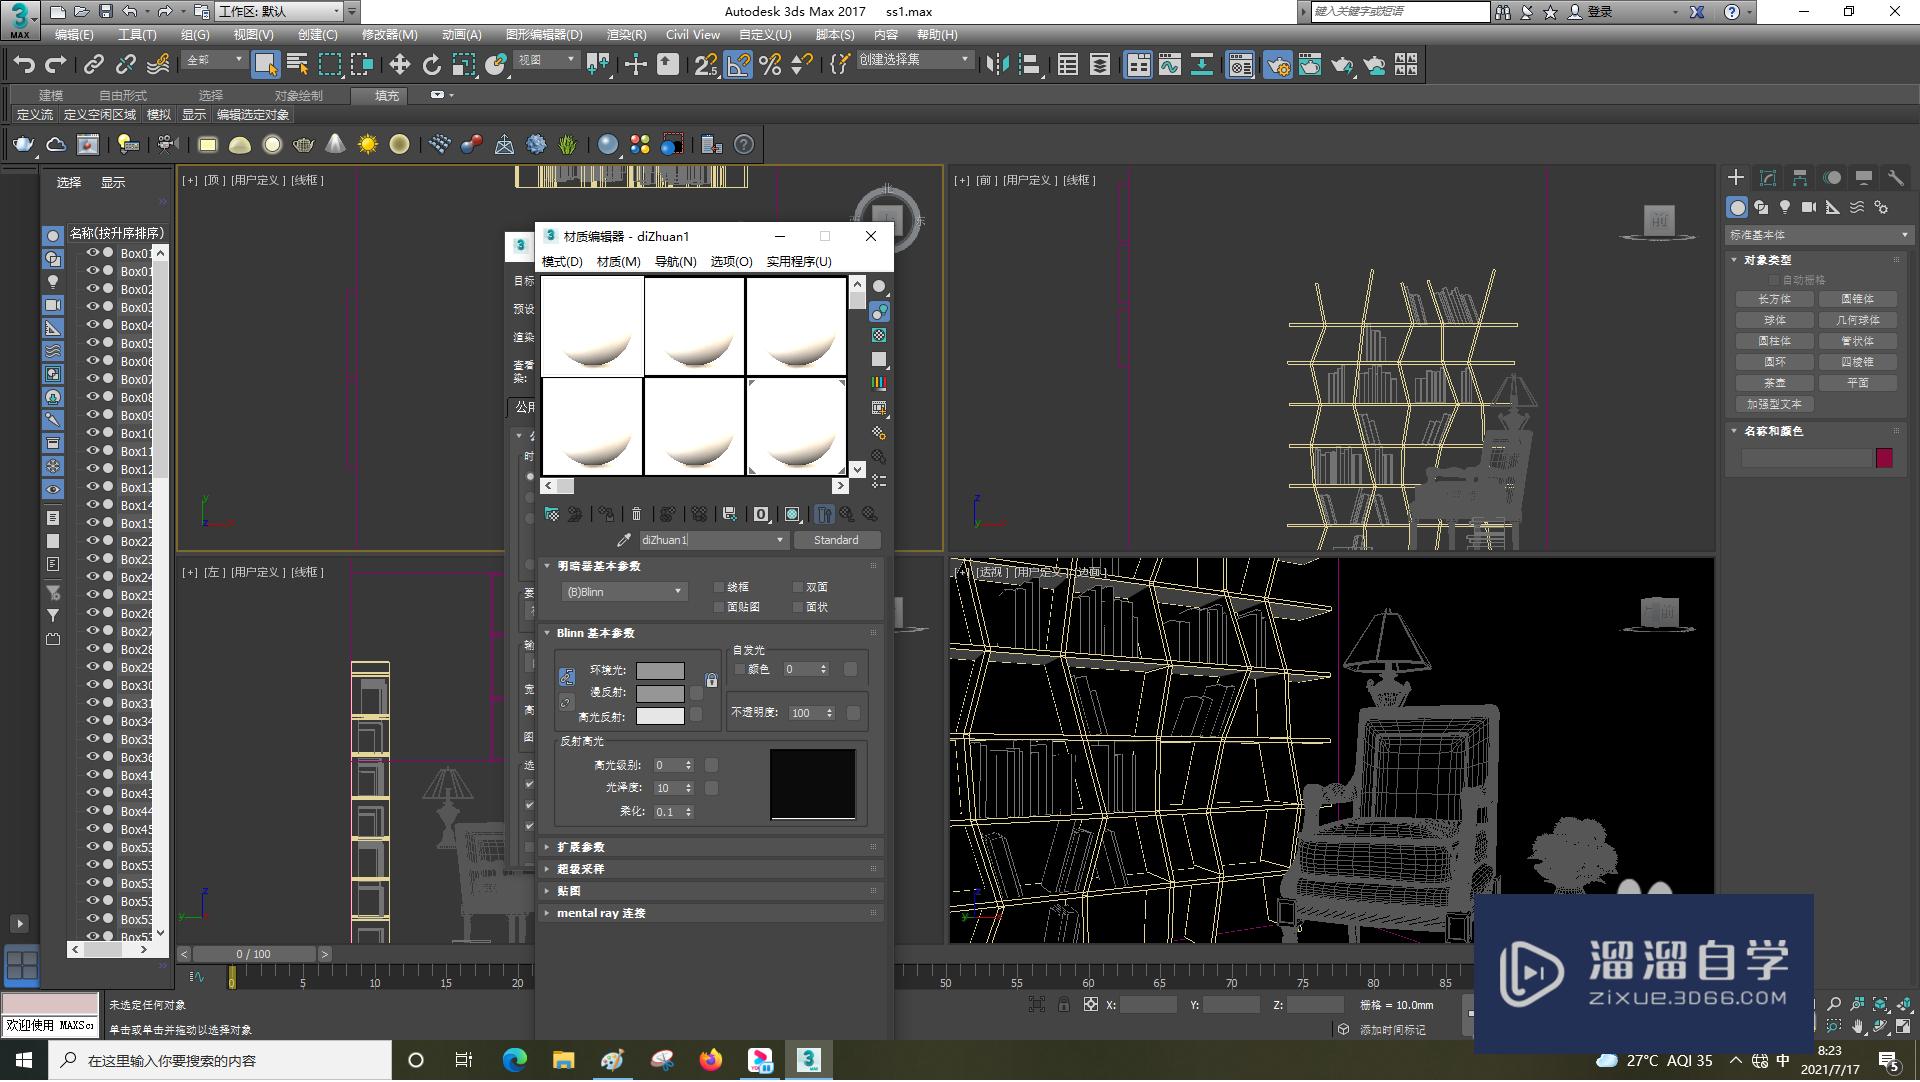1920x1082 pixels.
Task: Open the Utilities wrench tab
Action: pos(1895,178)
